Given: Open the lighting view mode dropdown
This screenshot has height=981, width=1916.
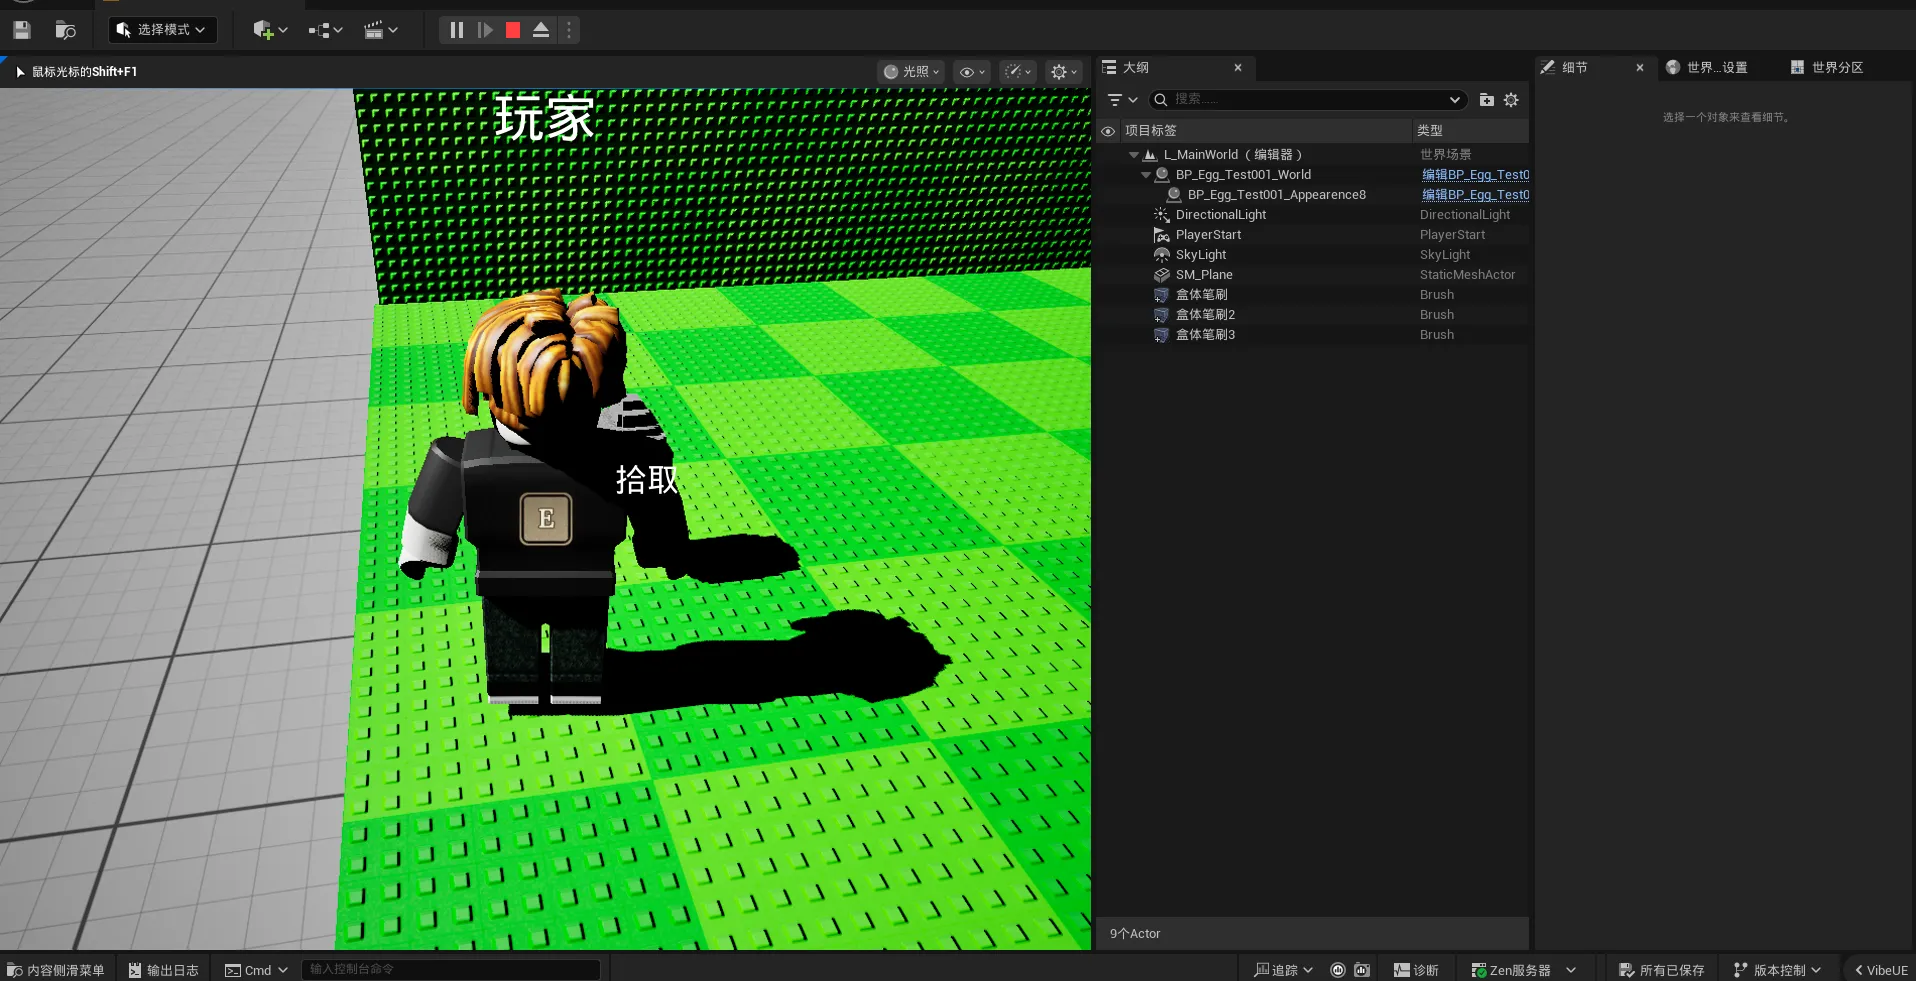Looking at the screenshot, I should point(911,72).
